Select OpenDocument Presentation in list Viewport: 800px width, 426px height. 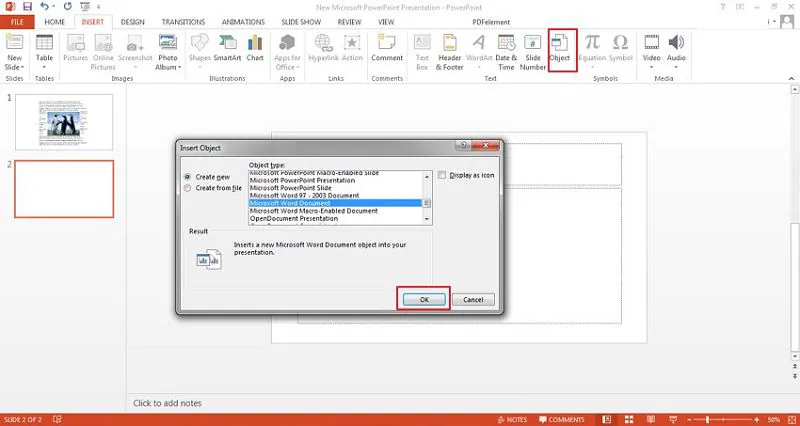pyautogui.click(x=336, y=218)
